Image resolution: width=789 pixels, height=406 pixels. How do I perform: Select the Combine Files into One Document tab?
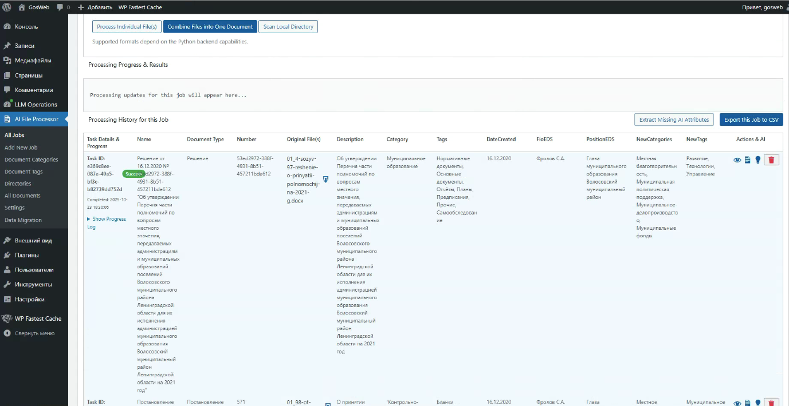(208, 26)
